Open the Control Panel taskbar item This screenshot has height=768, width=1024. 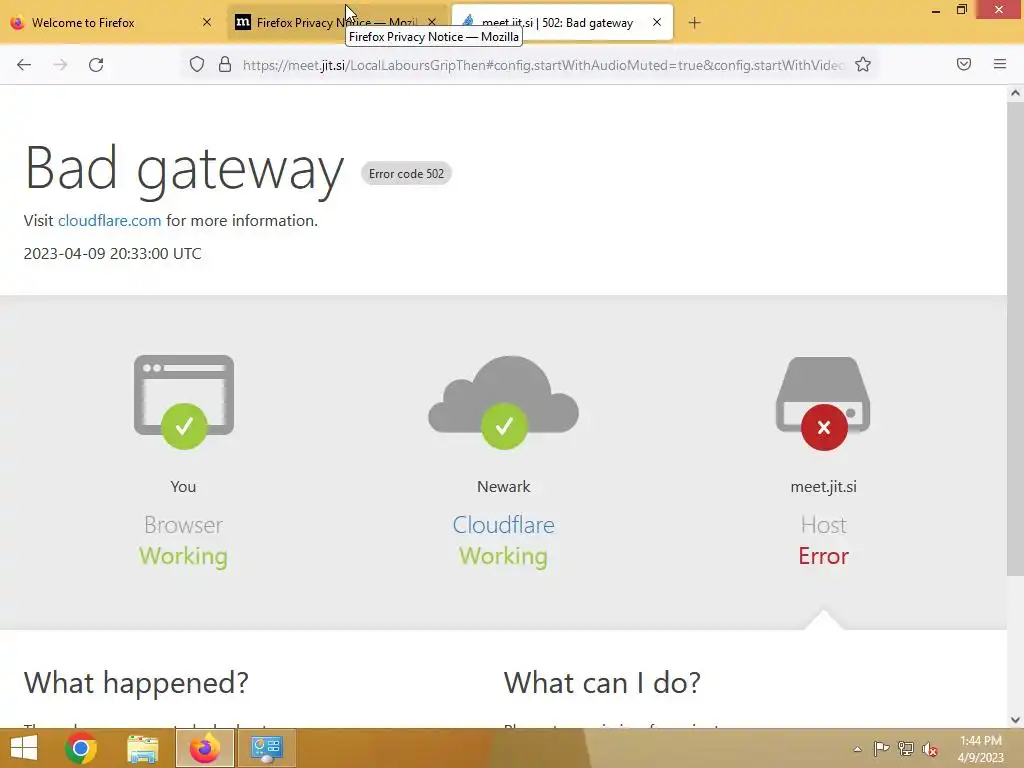tap(266, 748)
